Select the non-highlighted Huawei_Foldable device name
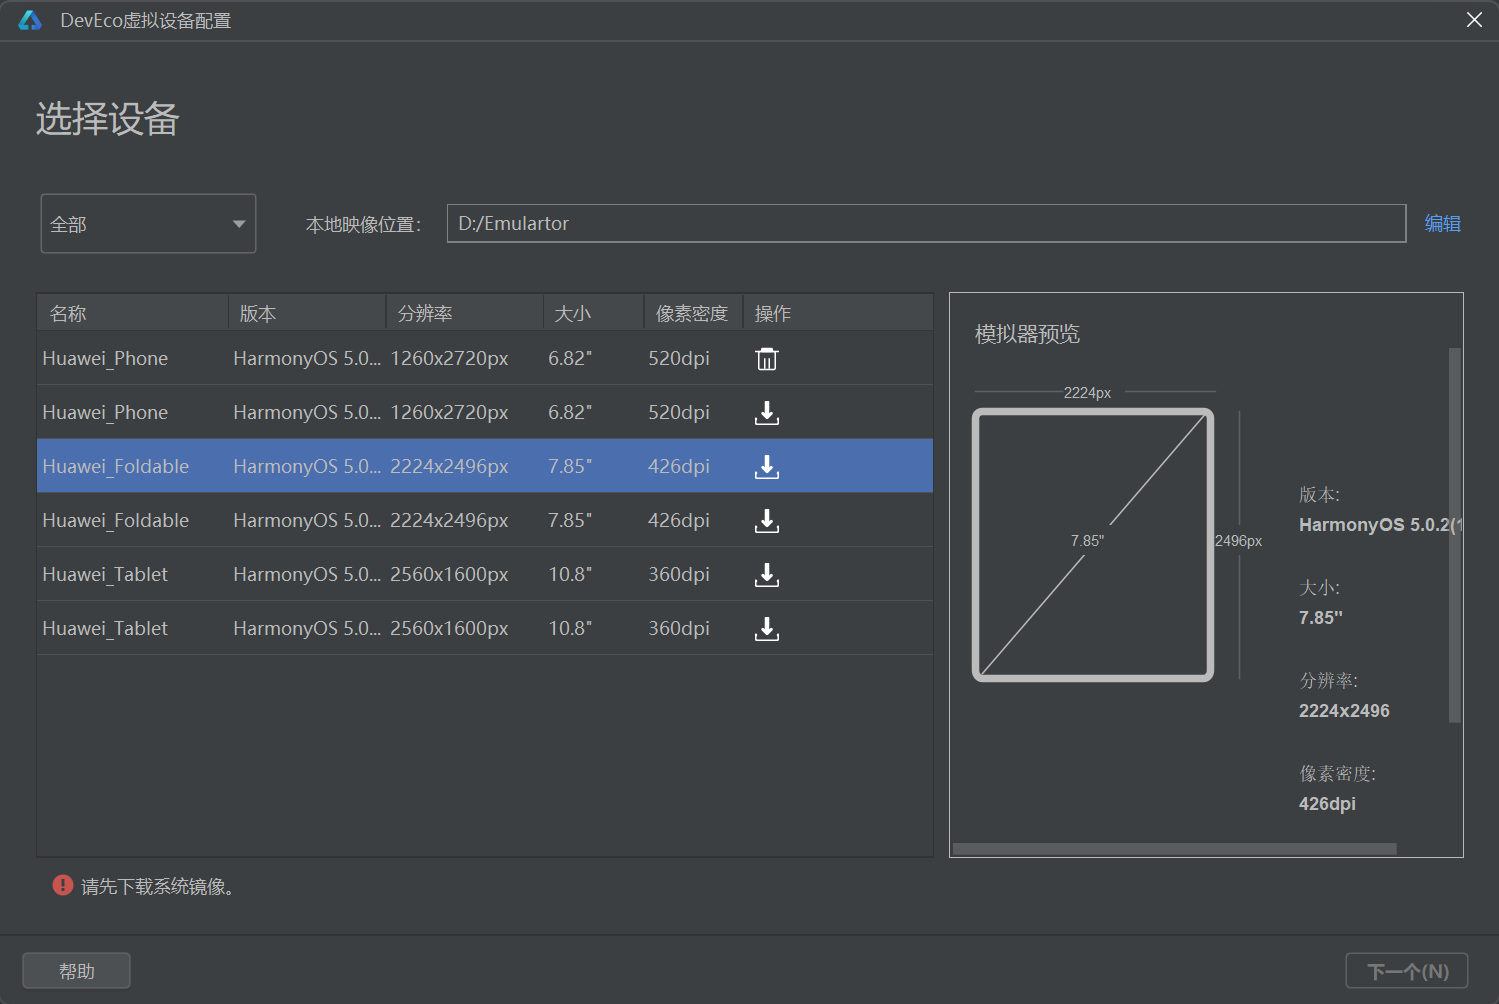Viewport: 1499px width, 1004px height. [x=116, y=520]
